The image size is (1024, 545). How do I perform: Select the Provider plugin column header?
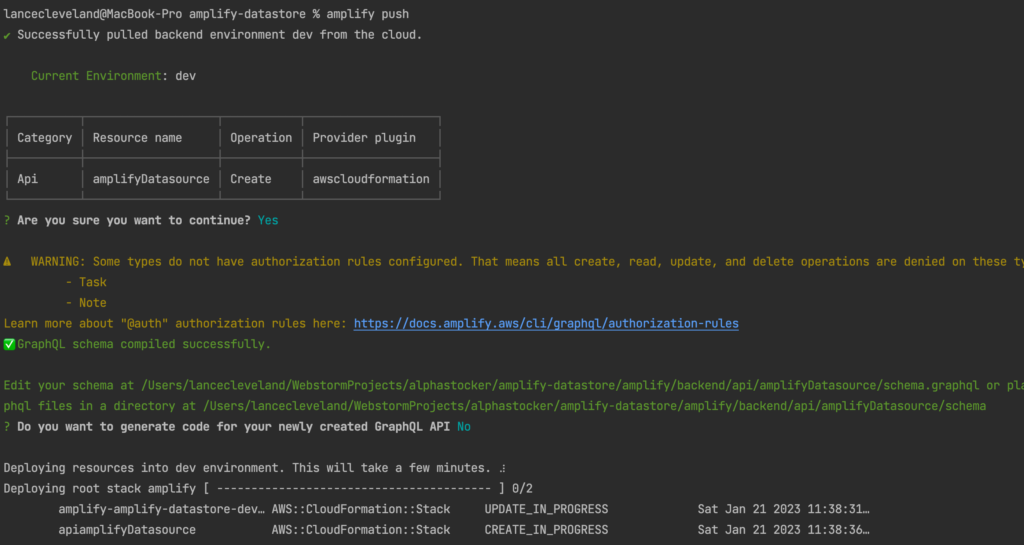pos(364,138)
